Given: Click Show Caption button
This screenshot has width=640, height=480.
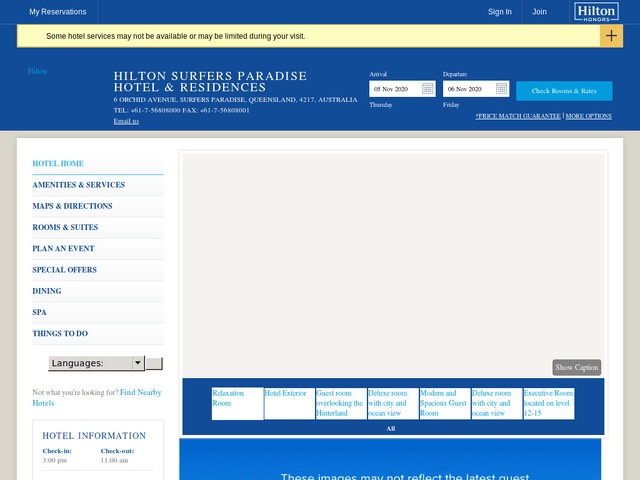Looking at the screenshot, I should coord(576,367).
